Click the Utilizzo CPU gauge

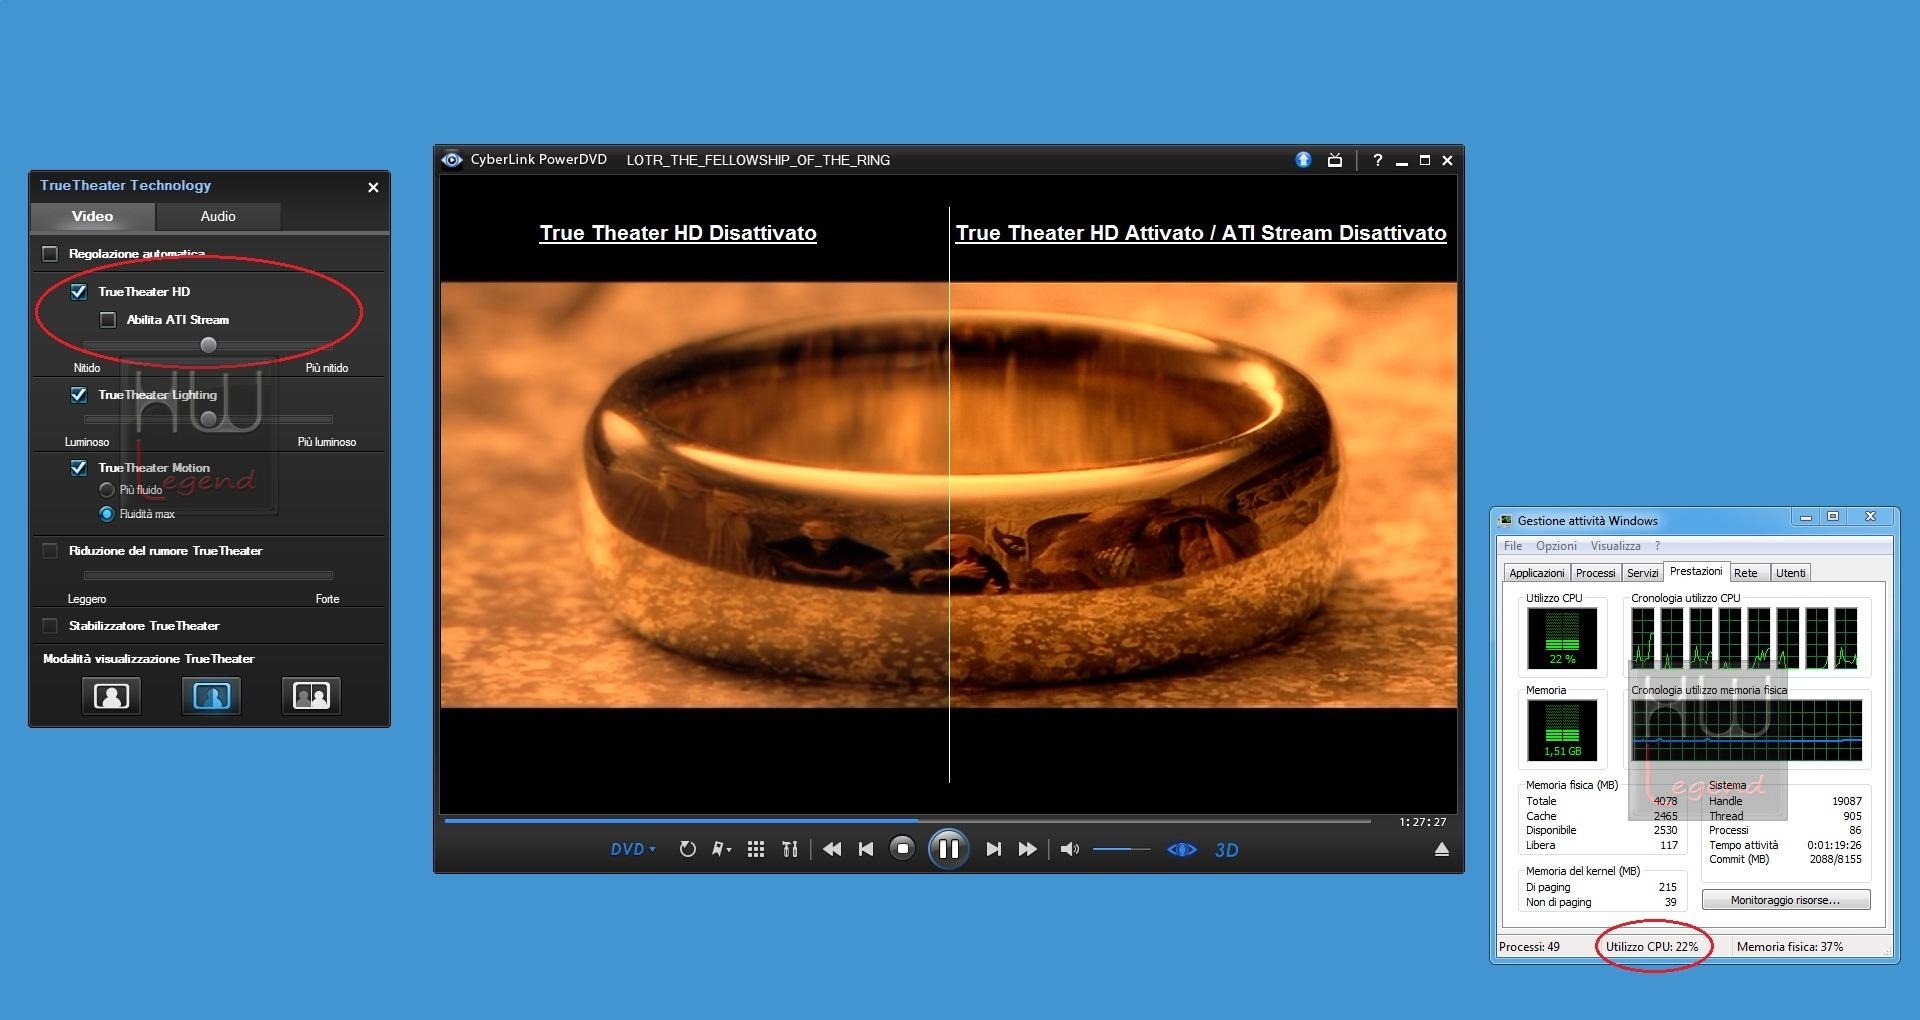pos(1562,638)
